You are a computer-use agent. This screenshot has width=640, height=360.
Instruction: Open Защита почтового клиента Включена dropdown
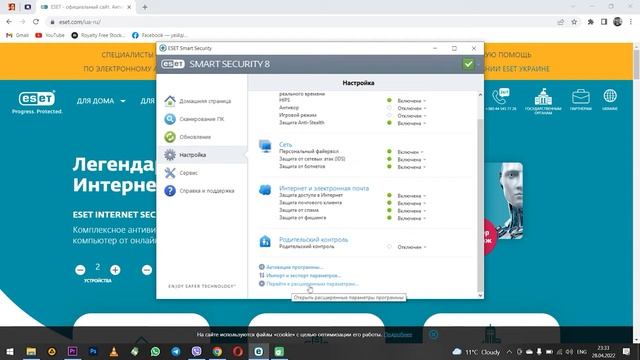pyautogui.click(x=411, y=203)
